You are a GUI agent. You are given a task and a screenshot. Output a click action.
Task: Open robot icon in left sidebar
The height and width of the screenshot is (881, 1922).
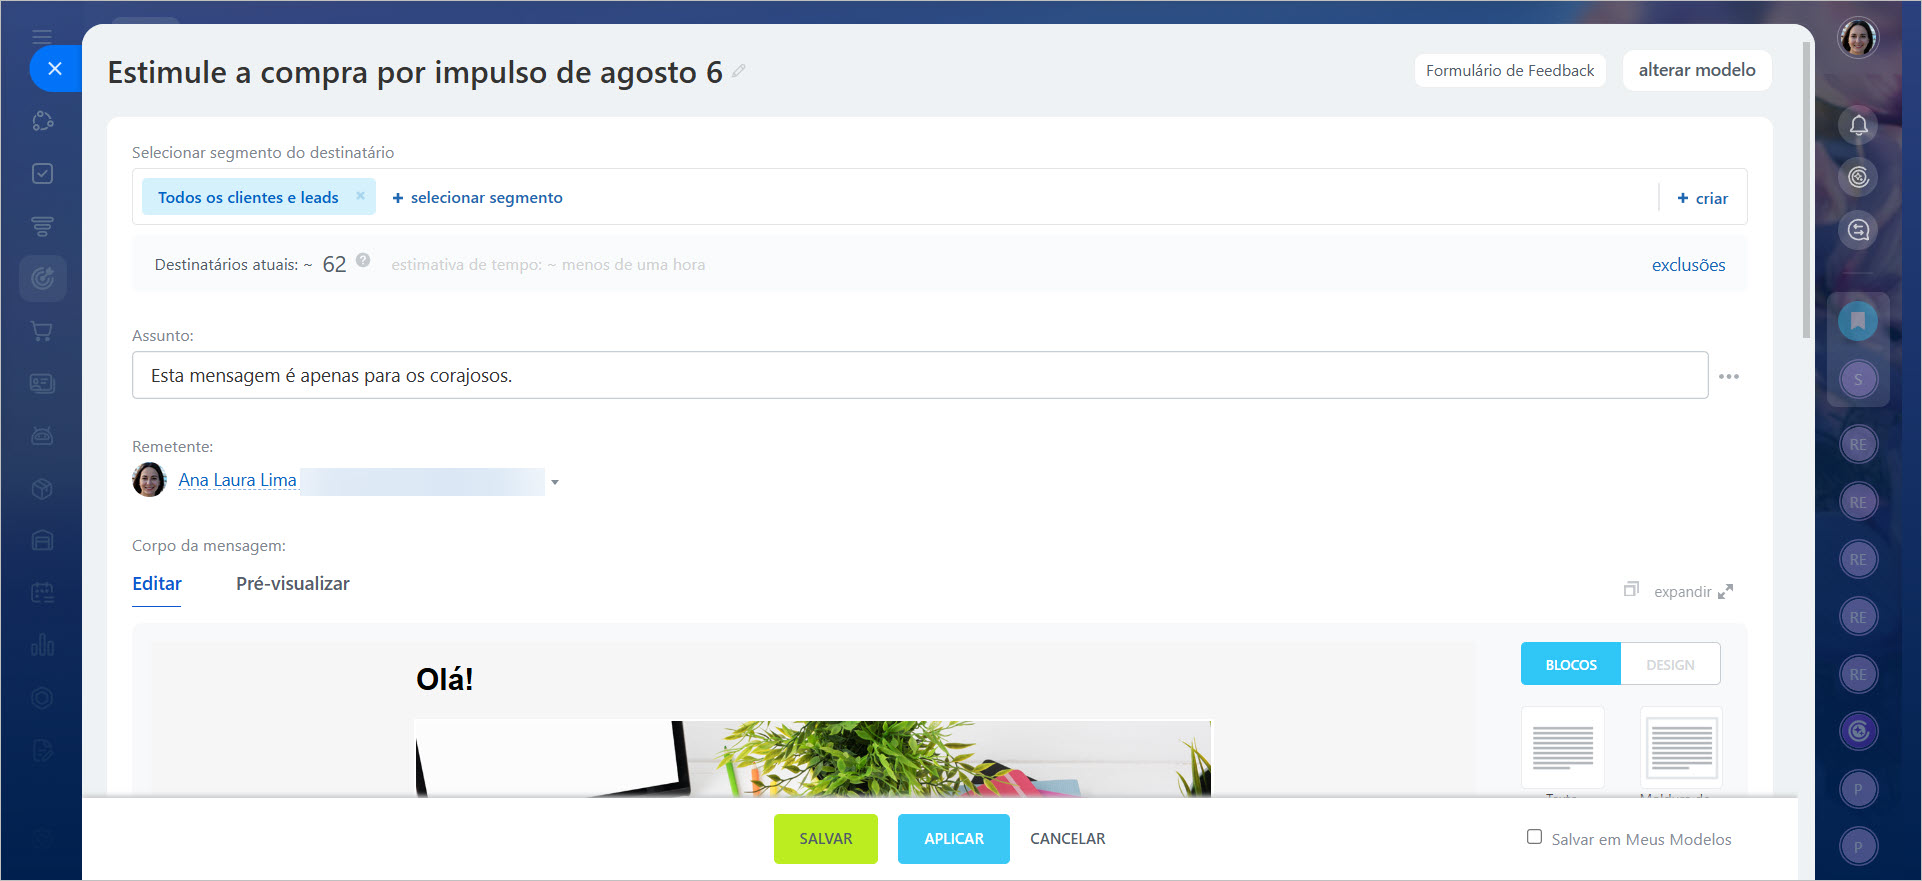point(42,436)
